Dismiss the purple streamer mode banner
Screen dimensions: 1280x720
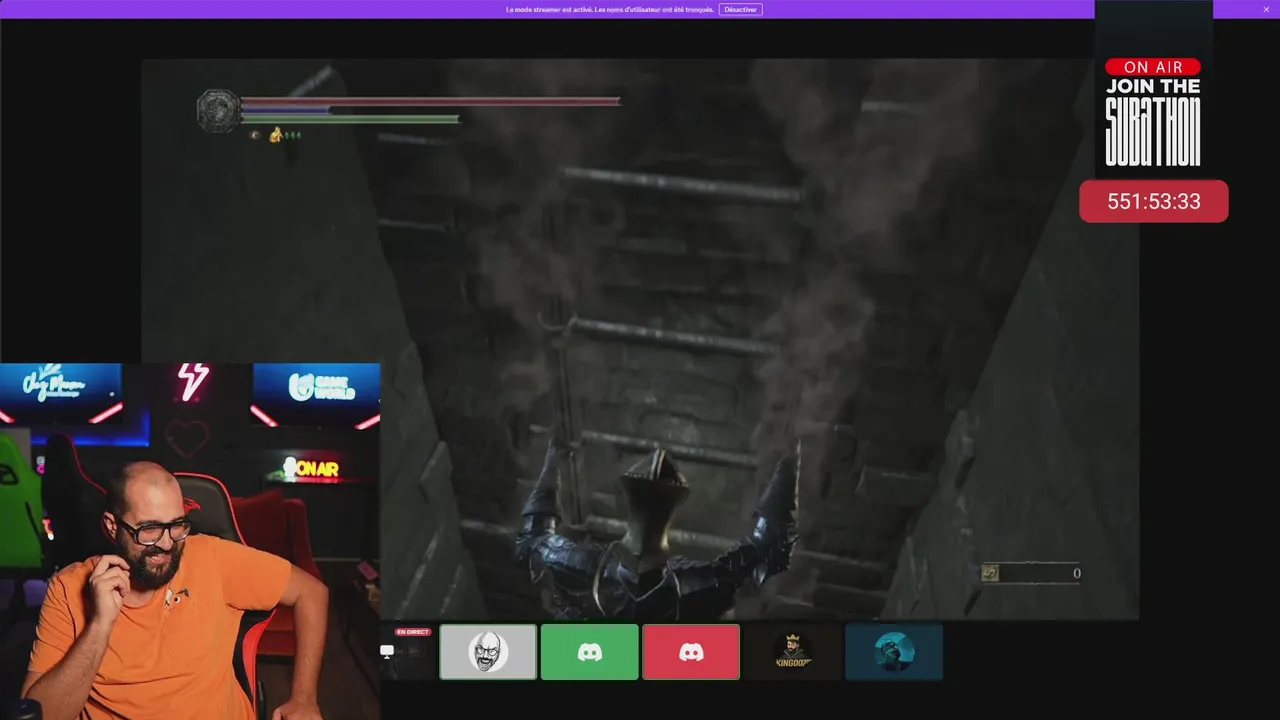(1266, 9)
